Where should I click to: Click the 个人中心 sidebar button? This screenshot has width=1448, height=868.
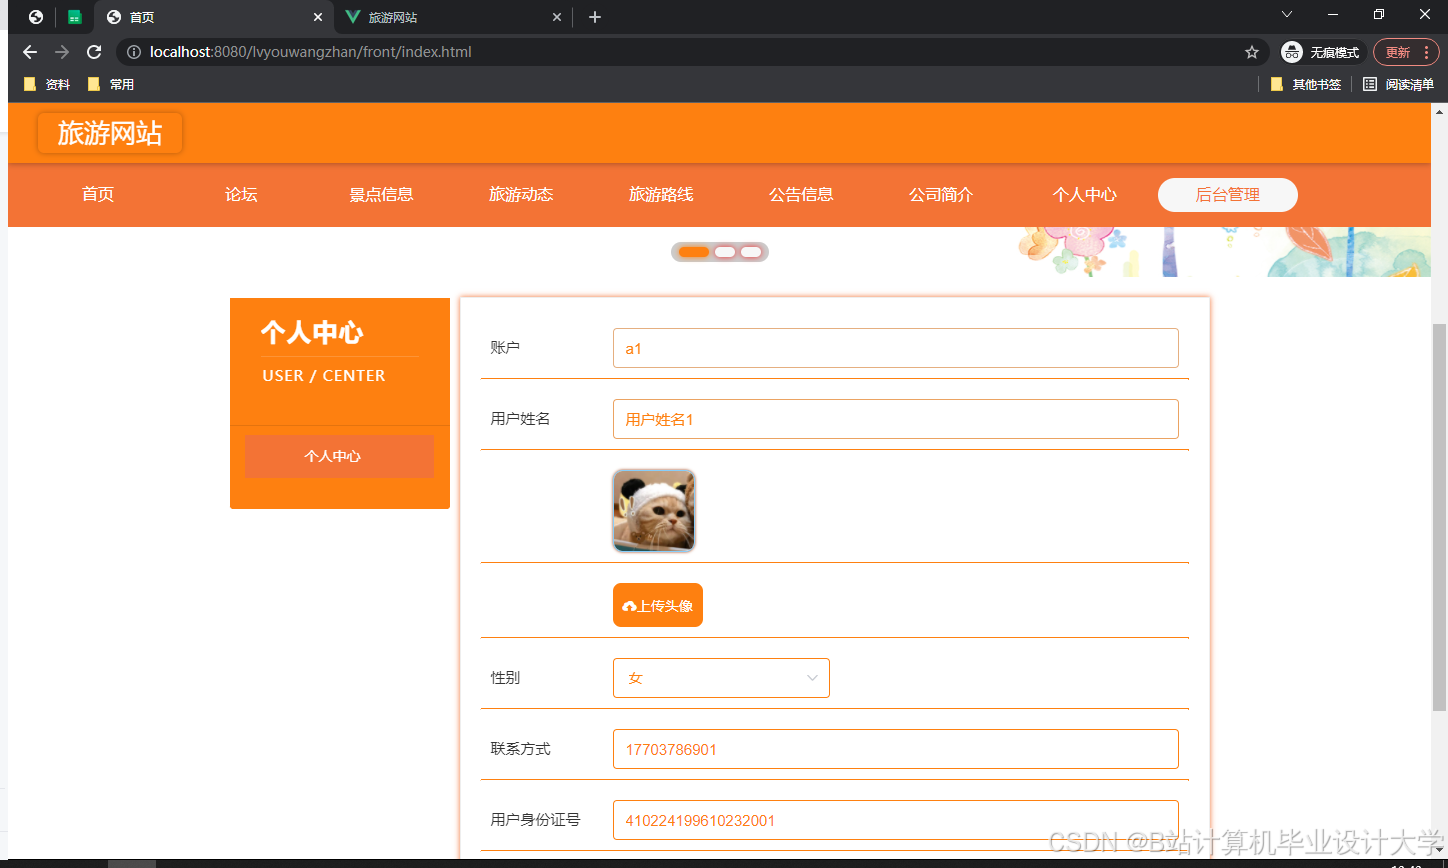[339, 456]
